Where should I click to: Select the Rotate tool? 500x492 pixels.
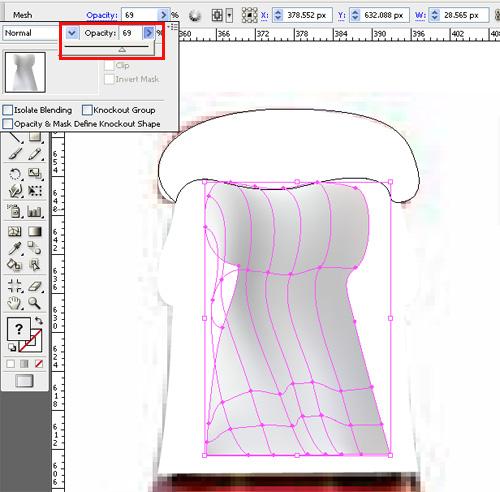15,174
